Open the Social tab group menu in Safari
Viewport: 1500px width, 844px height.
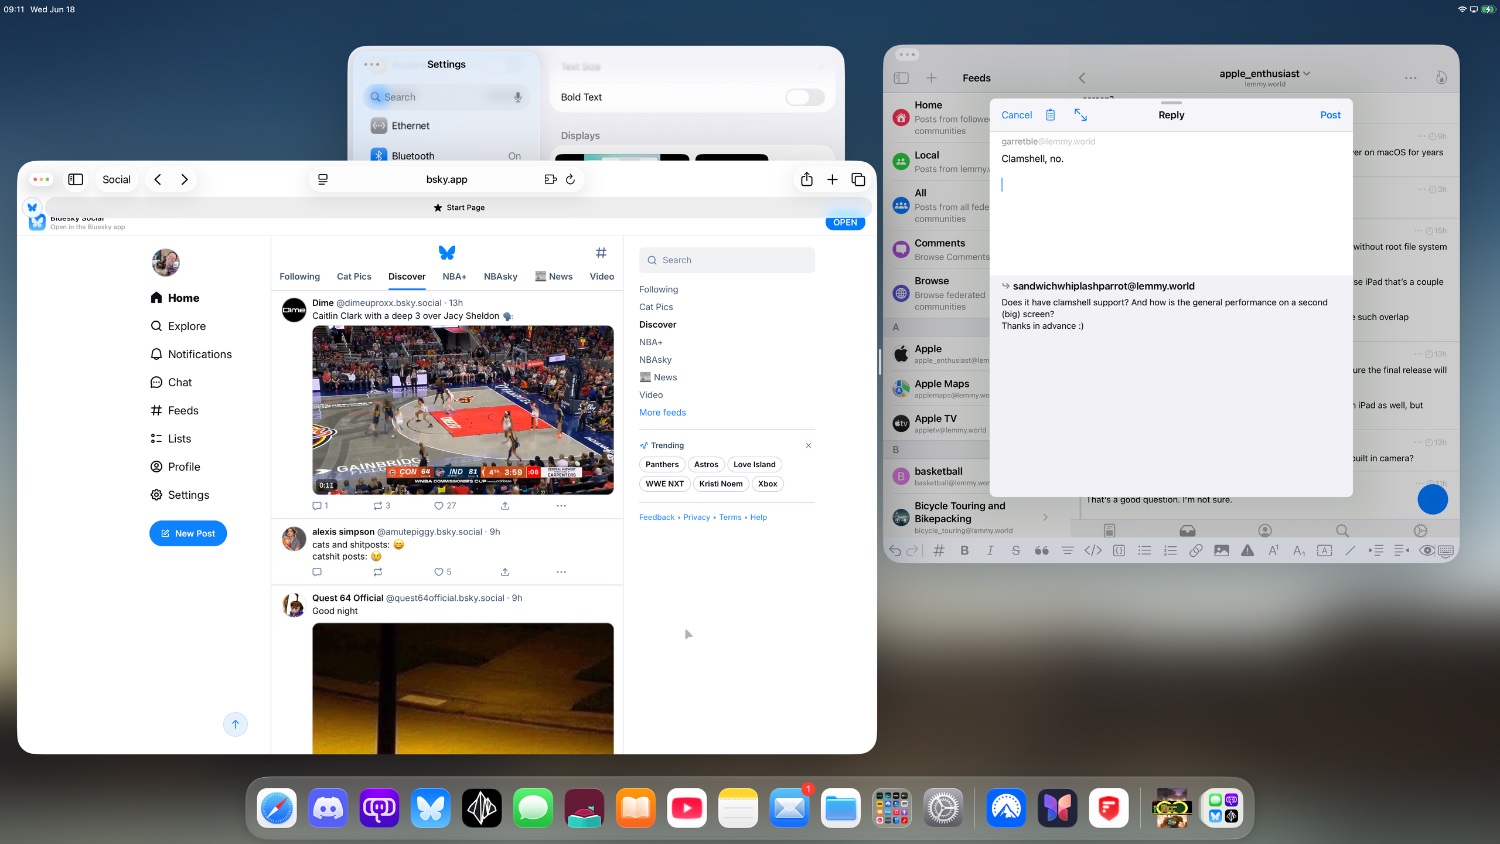pos(116,179)
